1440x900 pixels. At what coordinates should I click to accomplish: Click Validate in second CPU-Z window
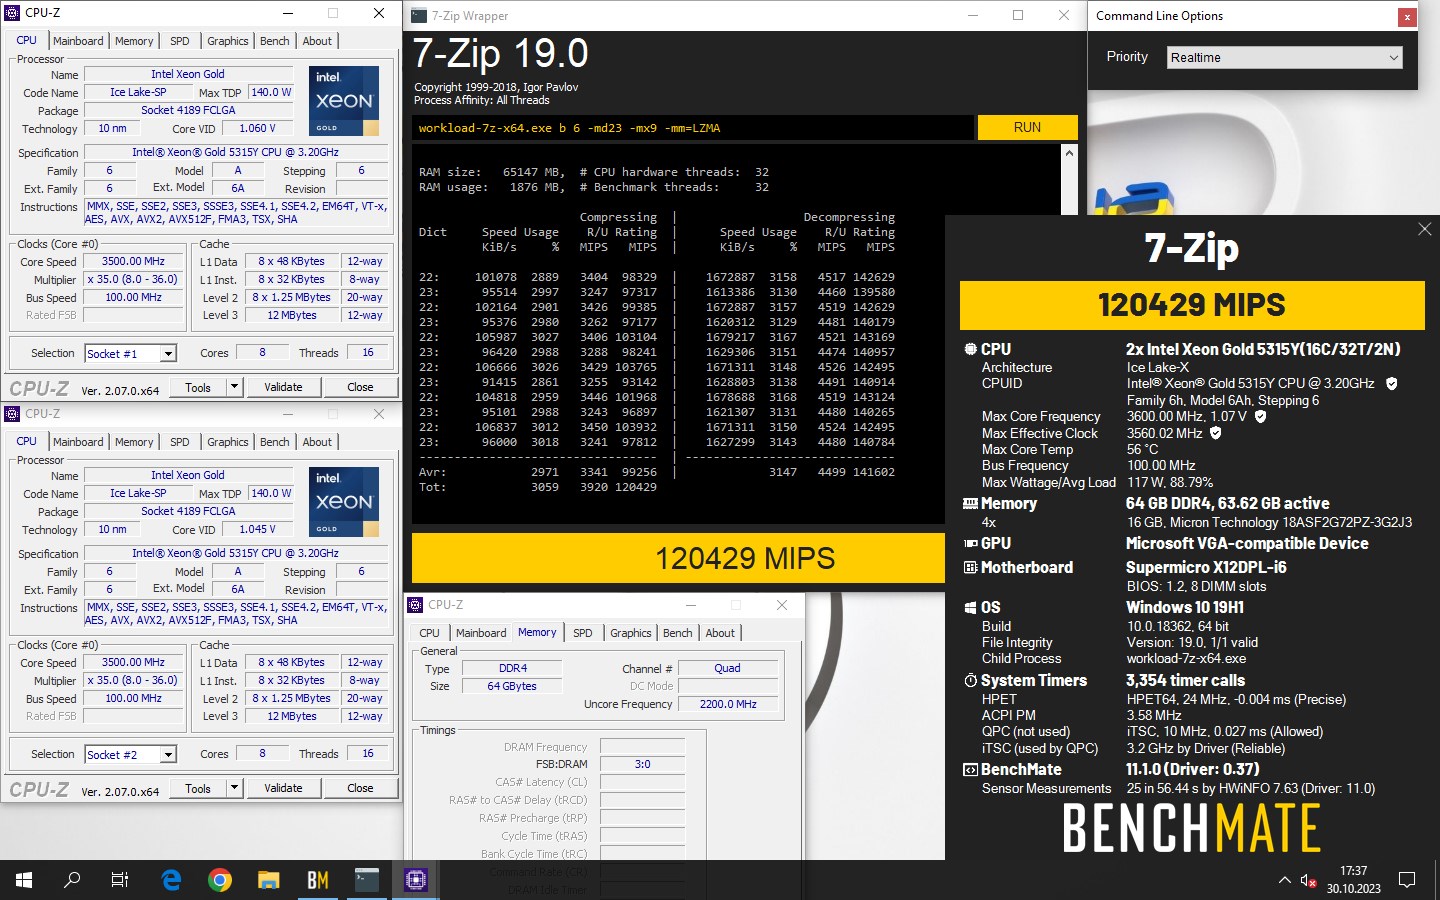283,788
